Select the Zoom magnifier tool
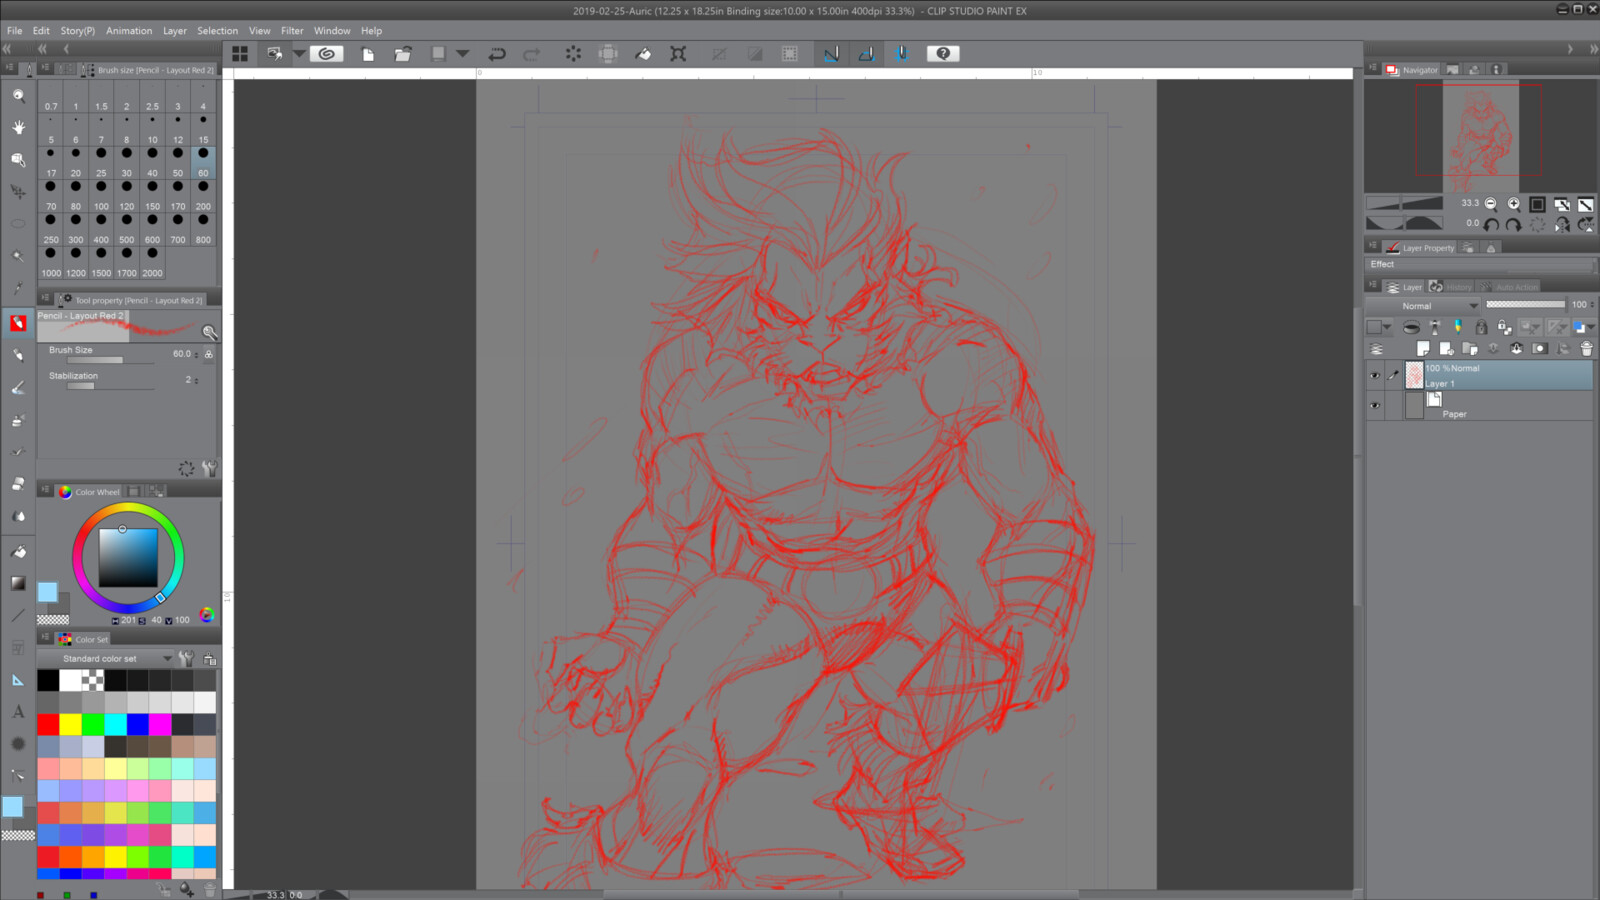The width and height of the screenshot is (1600, 900). click(18, 95)
